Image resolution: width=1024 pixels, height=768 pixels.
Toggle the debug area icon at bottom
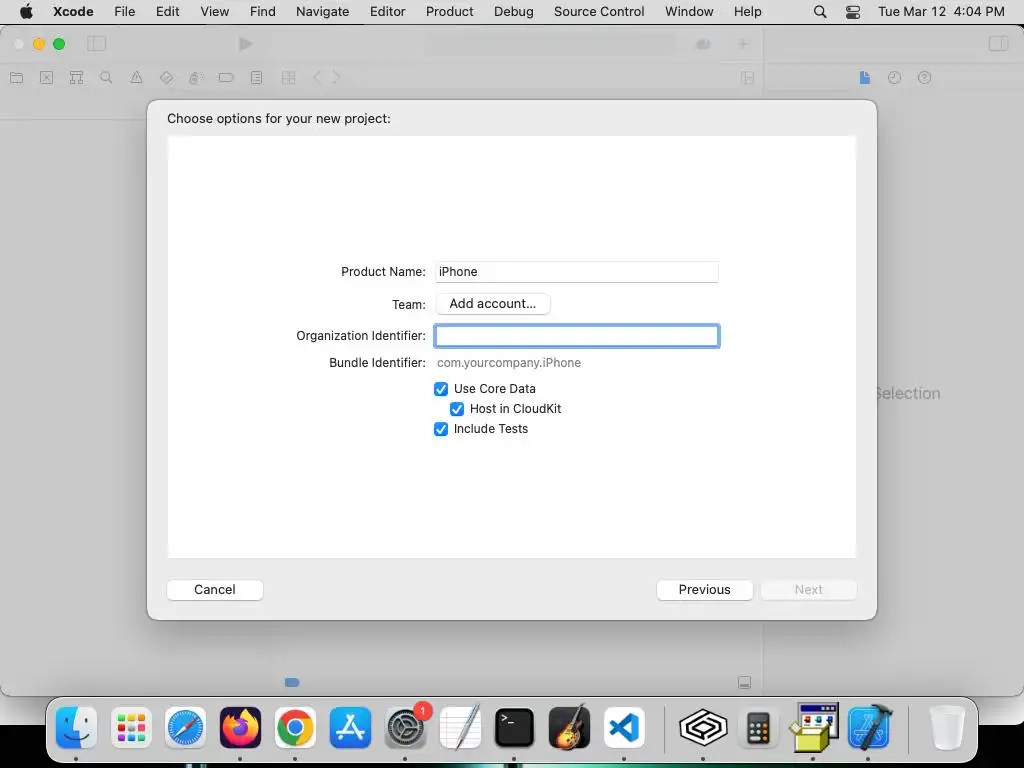(744, 683)
